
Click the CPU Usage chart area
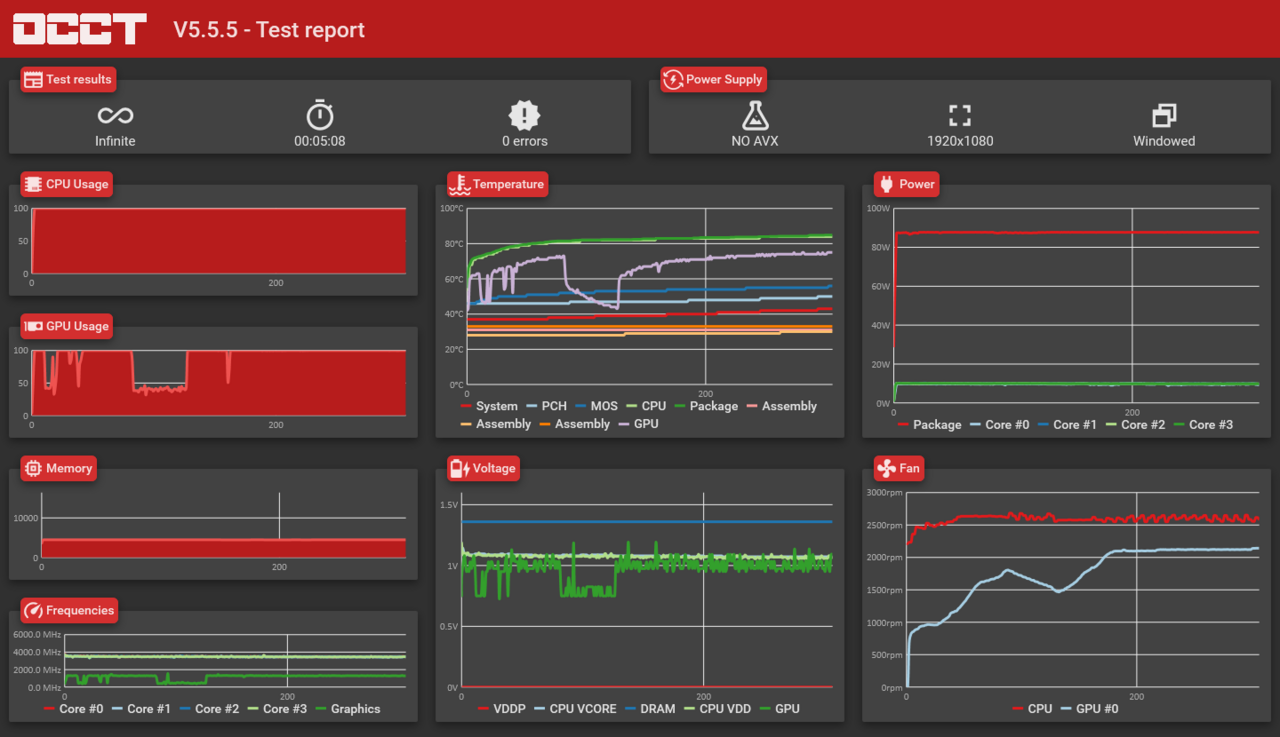(218, 240)
